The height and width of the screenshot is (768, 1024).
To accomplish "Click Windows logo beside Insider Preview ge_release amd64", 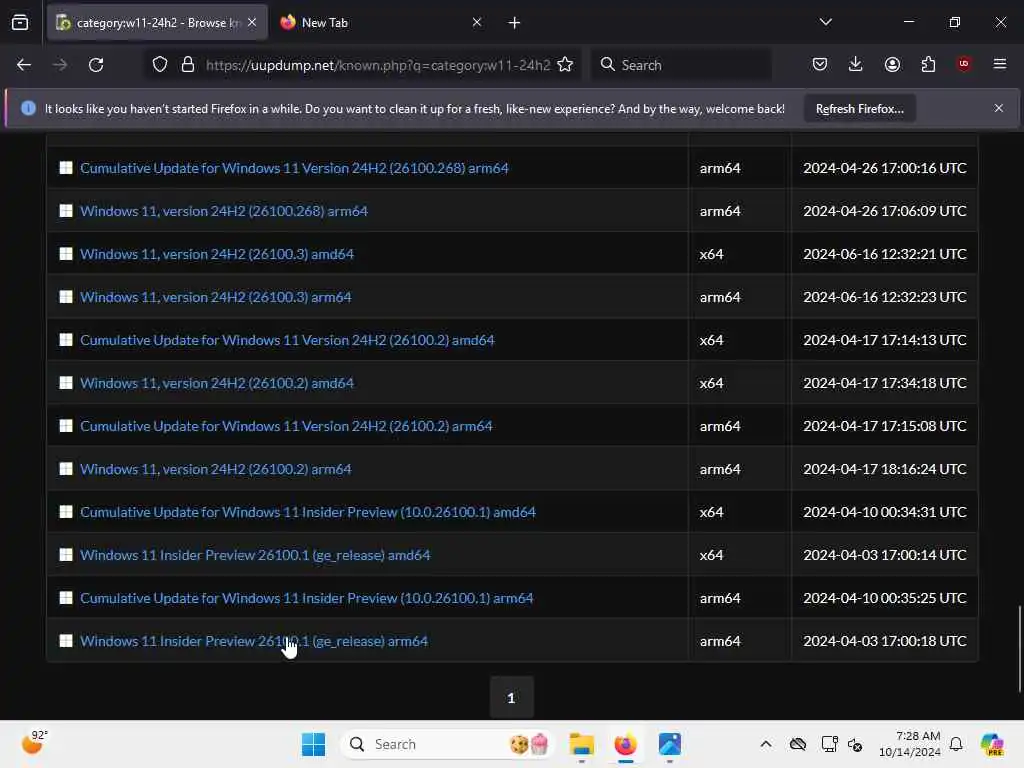I will click(66, 555).
